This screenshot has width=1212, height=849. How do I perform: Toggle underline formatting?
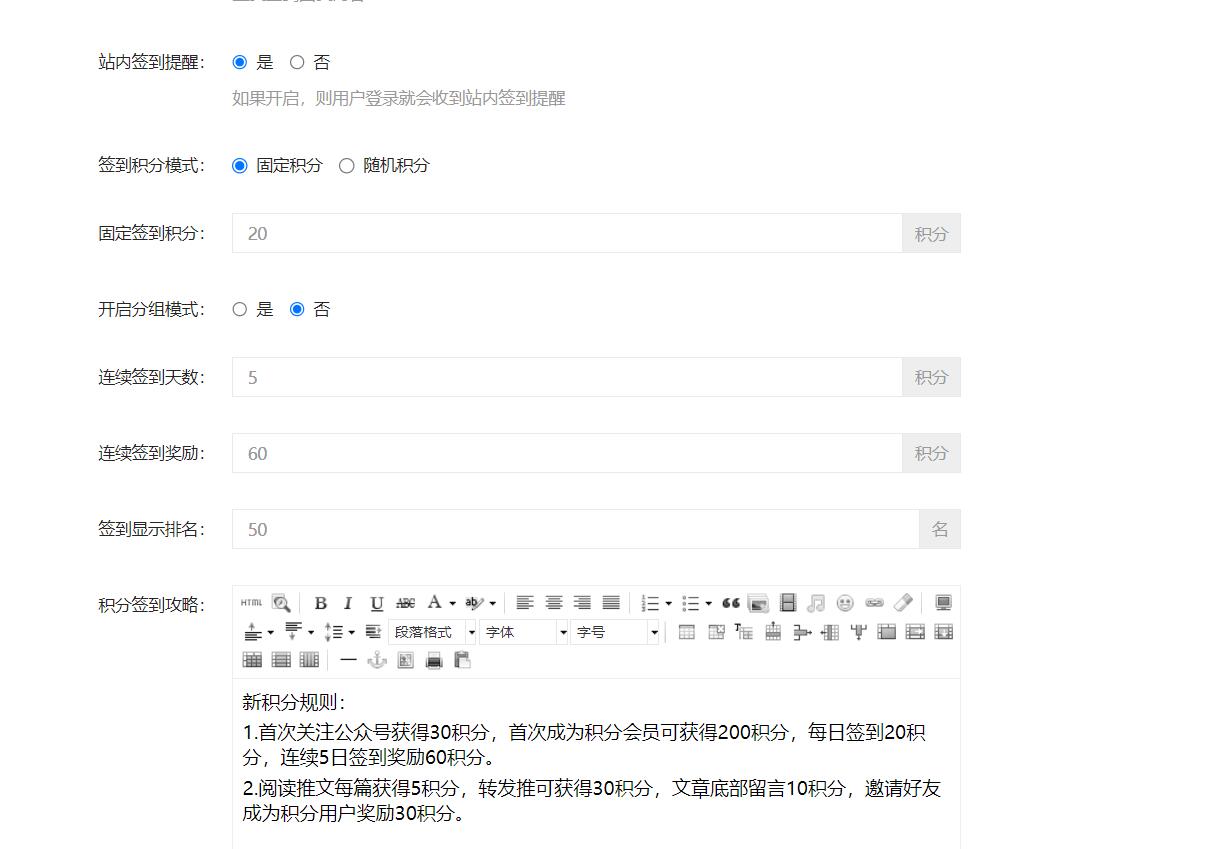tap(377, 603)
